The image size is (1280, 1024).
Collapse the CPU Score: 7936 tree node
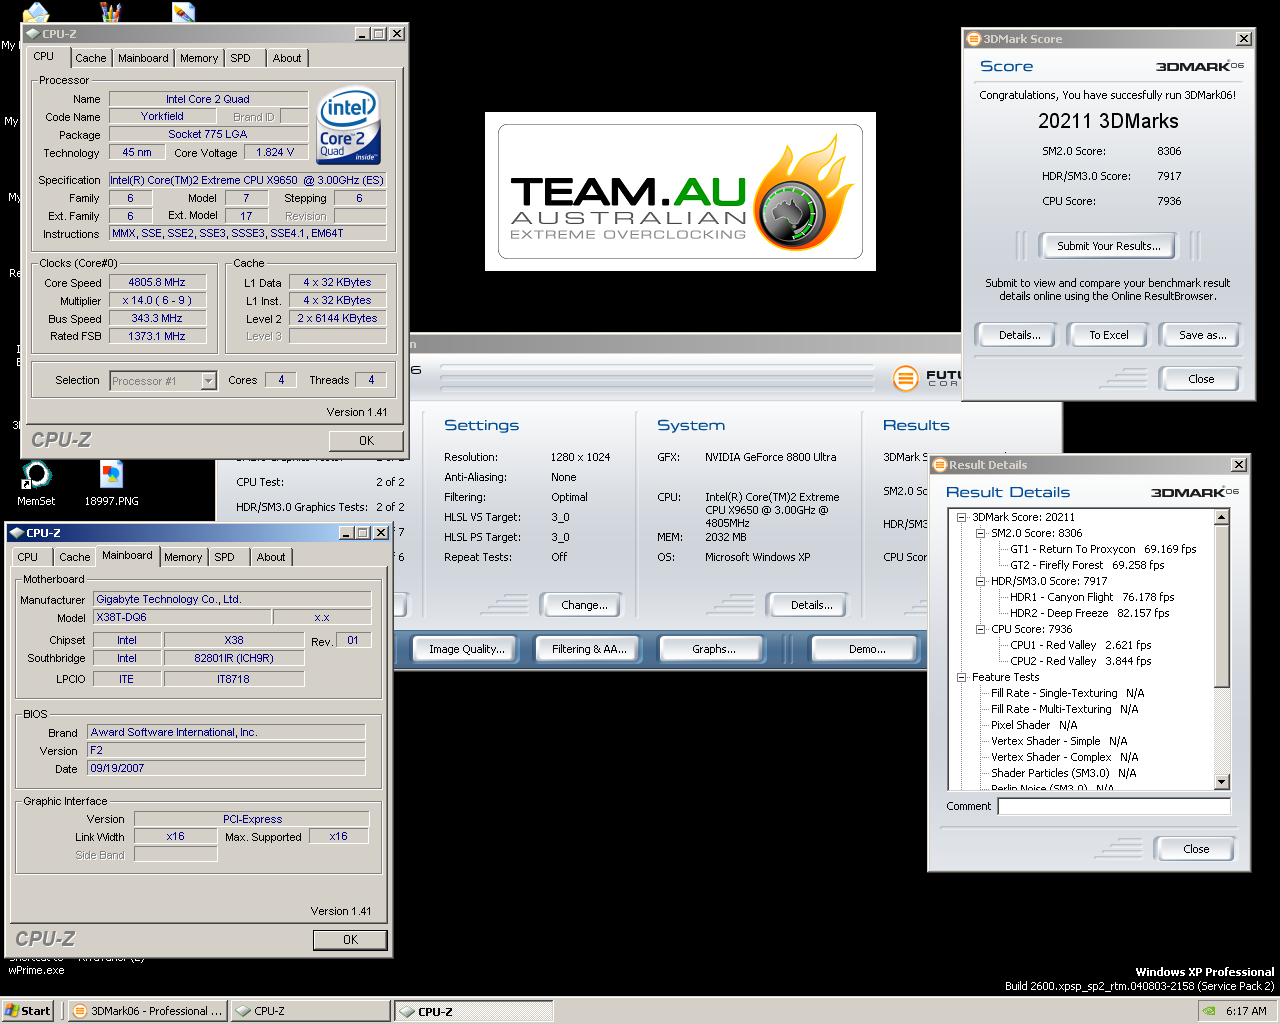click(x=981, y=629)
